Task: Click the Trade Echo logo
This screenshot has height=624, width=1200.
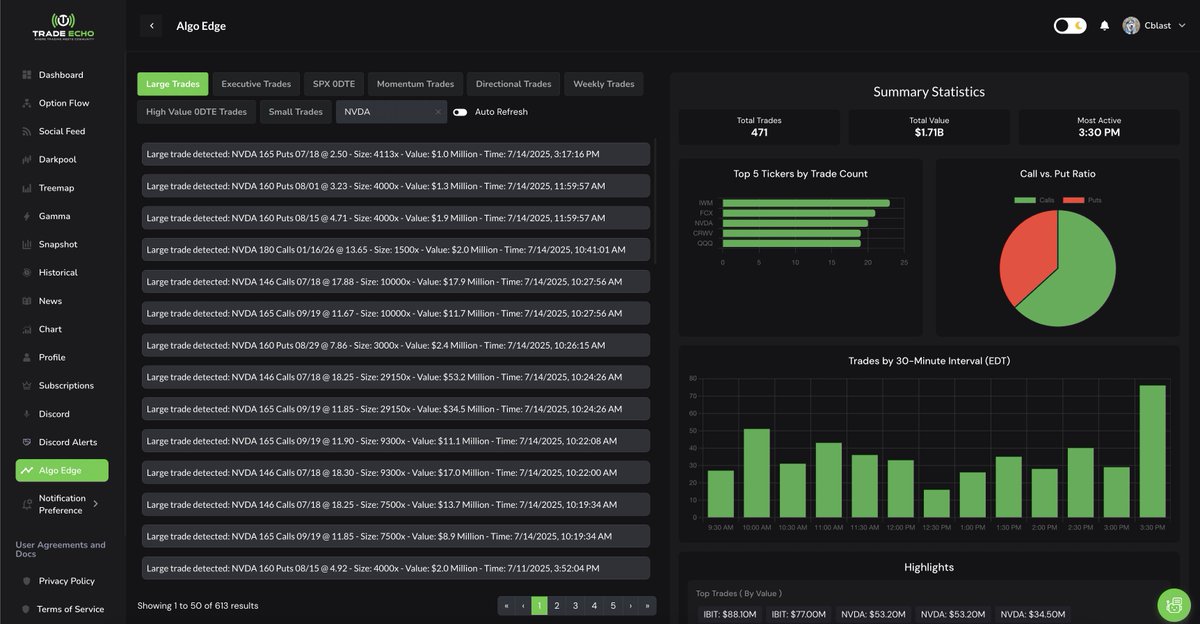Action: pos(62,27)
